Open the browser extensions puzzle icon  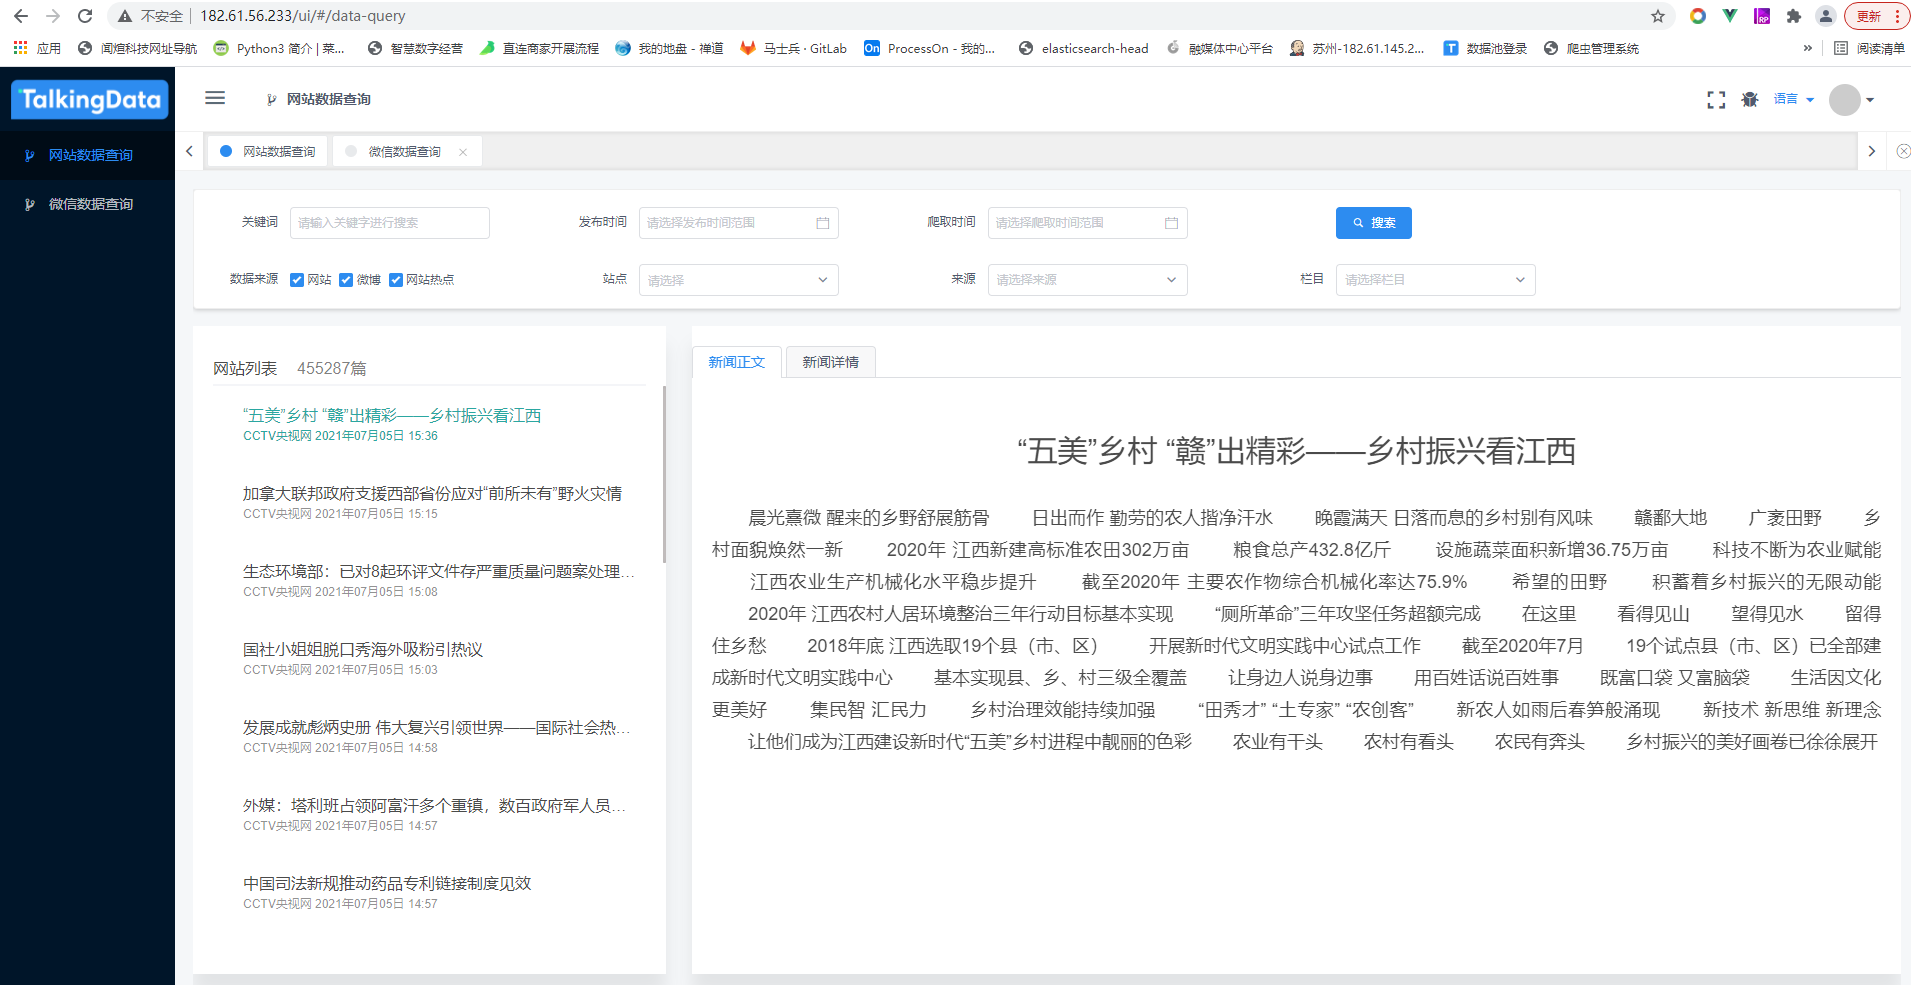click(1794, 16)
